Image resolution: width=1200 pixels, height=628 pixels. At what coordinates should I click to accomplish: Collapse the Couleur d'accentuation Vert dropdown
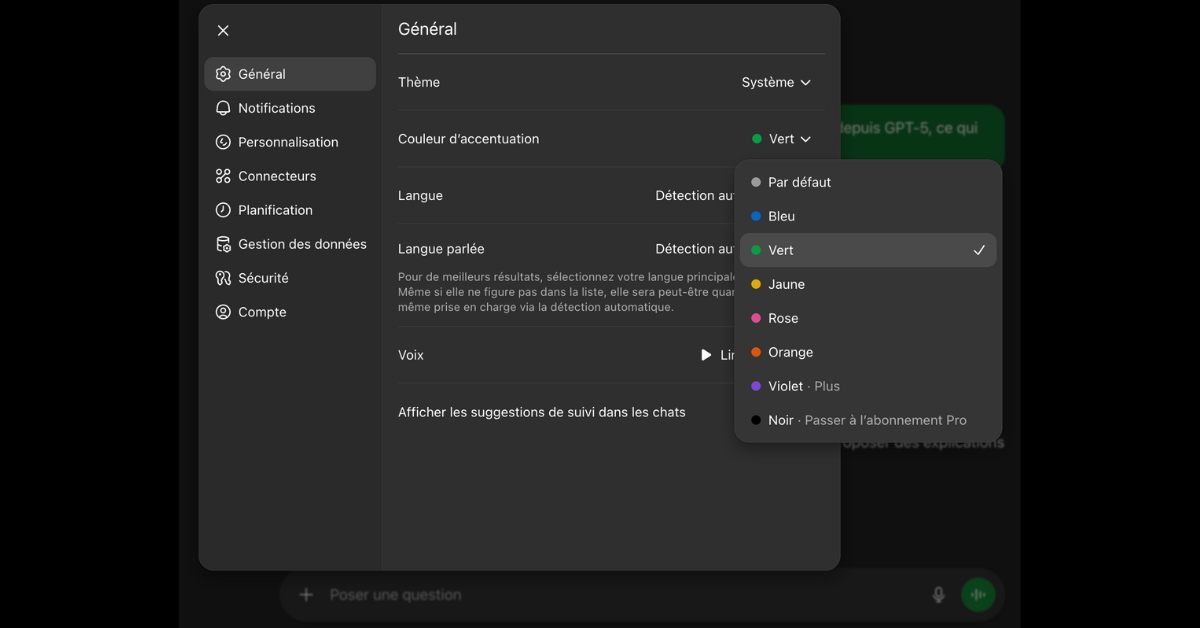(781, 139)
